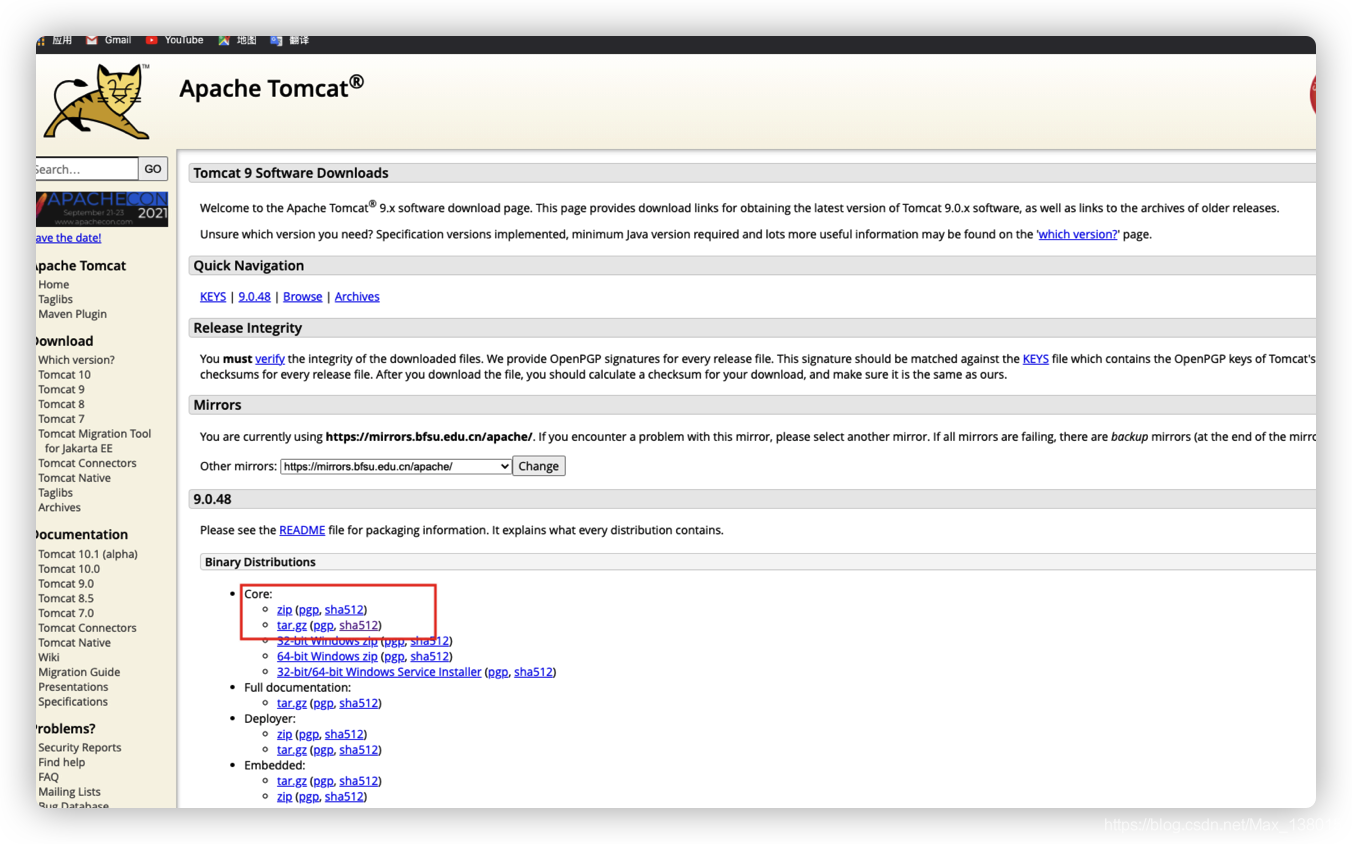Open the Tomcat 8 download page
The image size is (1352, 844).
(x=61, y=404)
